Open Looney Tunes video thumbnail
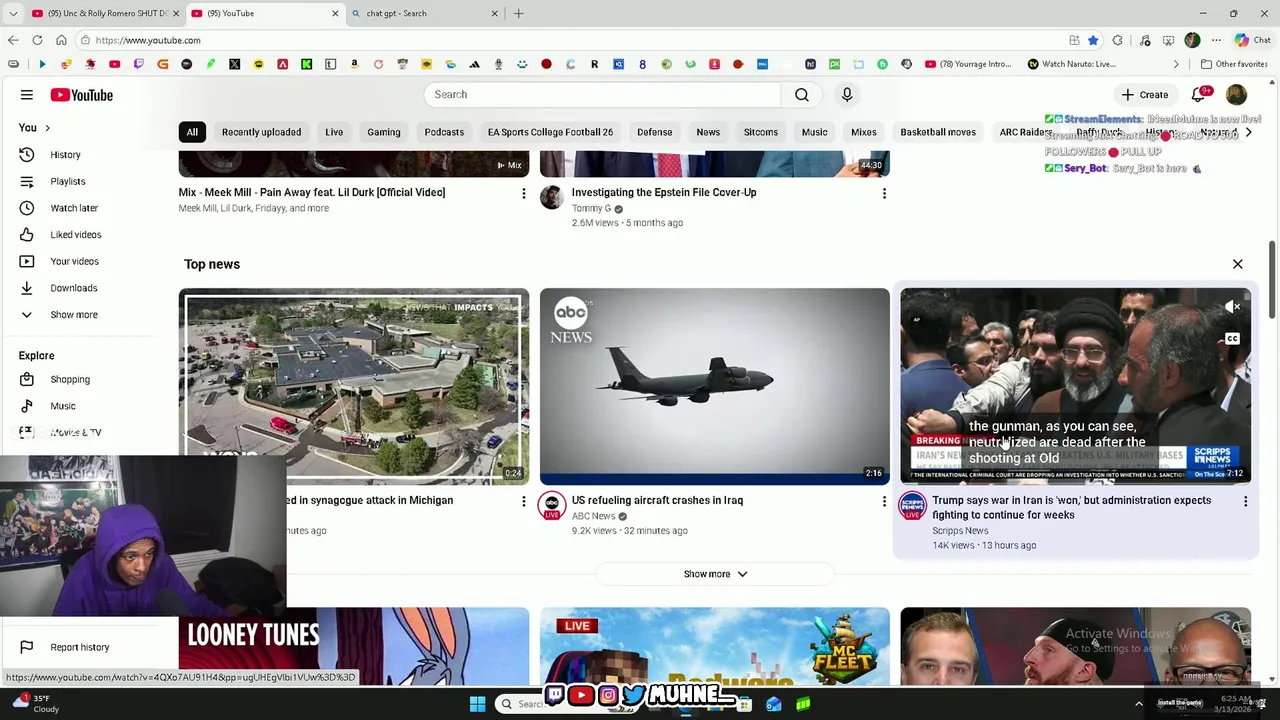This screenshot has width=1280, height=720. [x=354, y=646]
